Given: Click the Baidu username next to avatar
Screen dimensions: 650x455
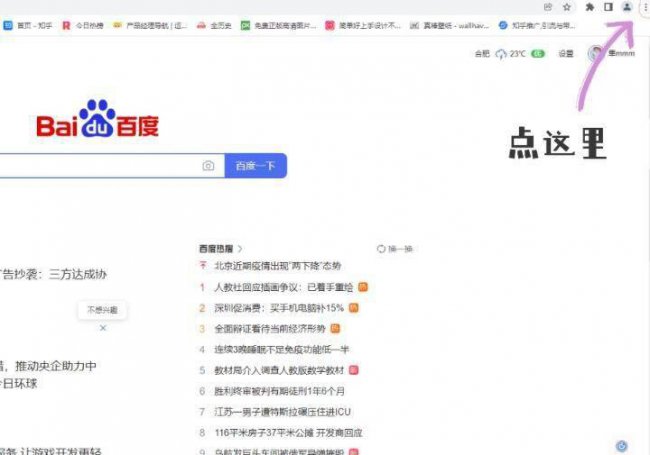Looking at the screenshot, I should pyautogui.click(x=621, y=53).
